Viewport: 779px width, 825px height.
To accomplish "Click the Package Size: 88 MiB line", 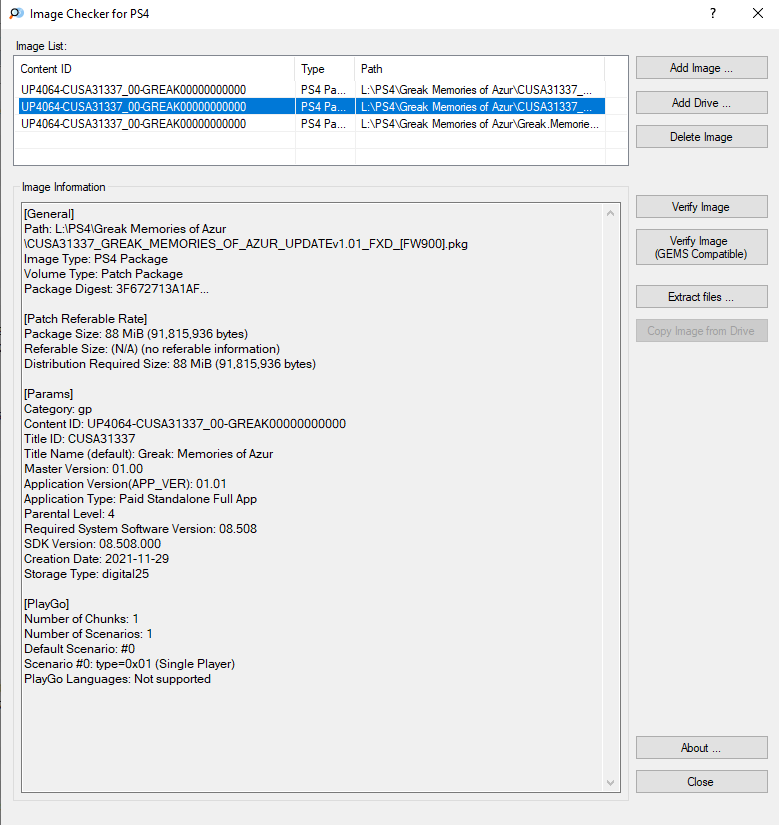I will point(136,334).
